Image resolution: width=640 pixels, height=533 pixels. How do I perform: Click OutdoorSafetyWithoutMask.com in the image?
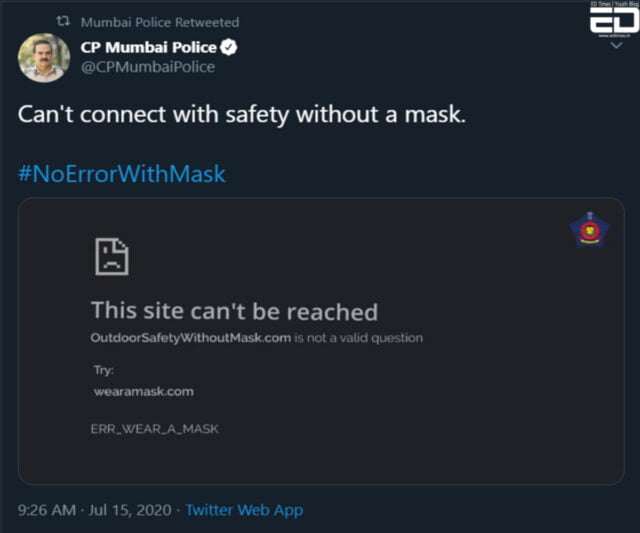pos(191,338)
